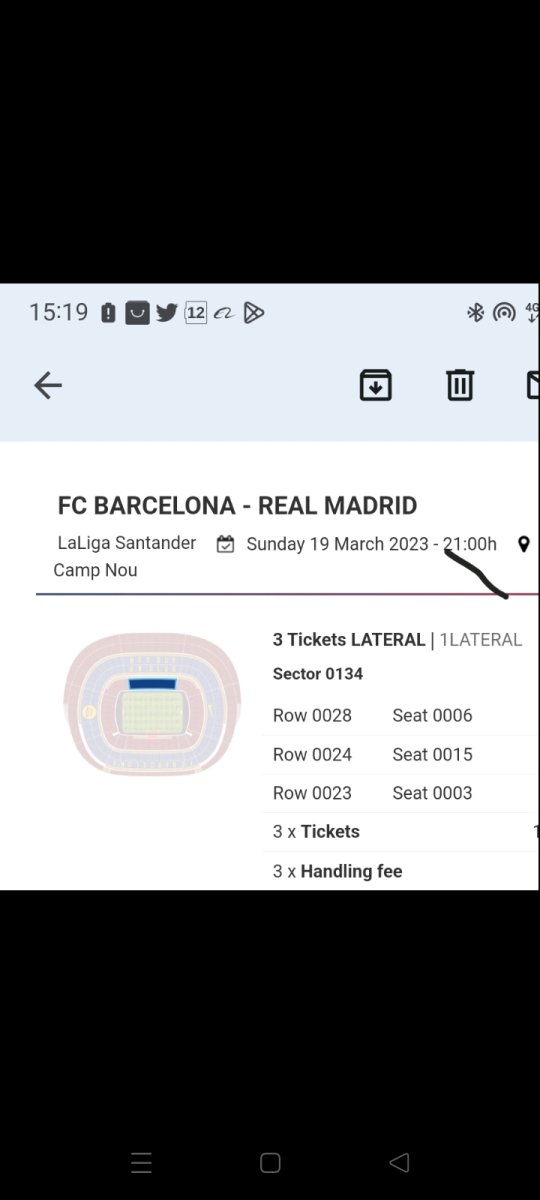The image size is (540, 1200).
Task: Open the Camp Nou stadium seating map
Action: click(x=152, y=703)
